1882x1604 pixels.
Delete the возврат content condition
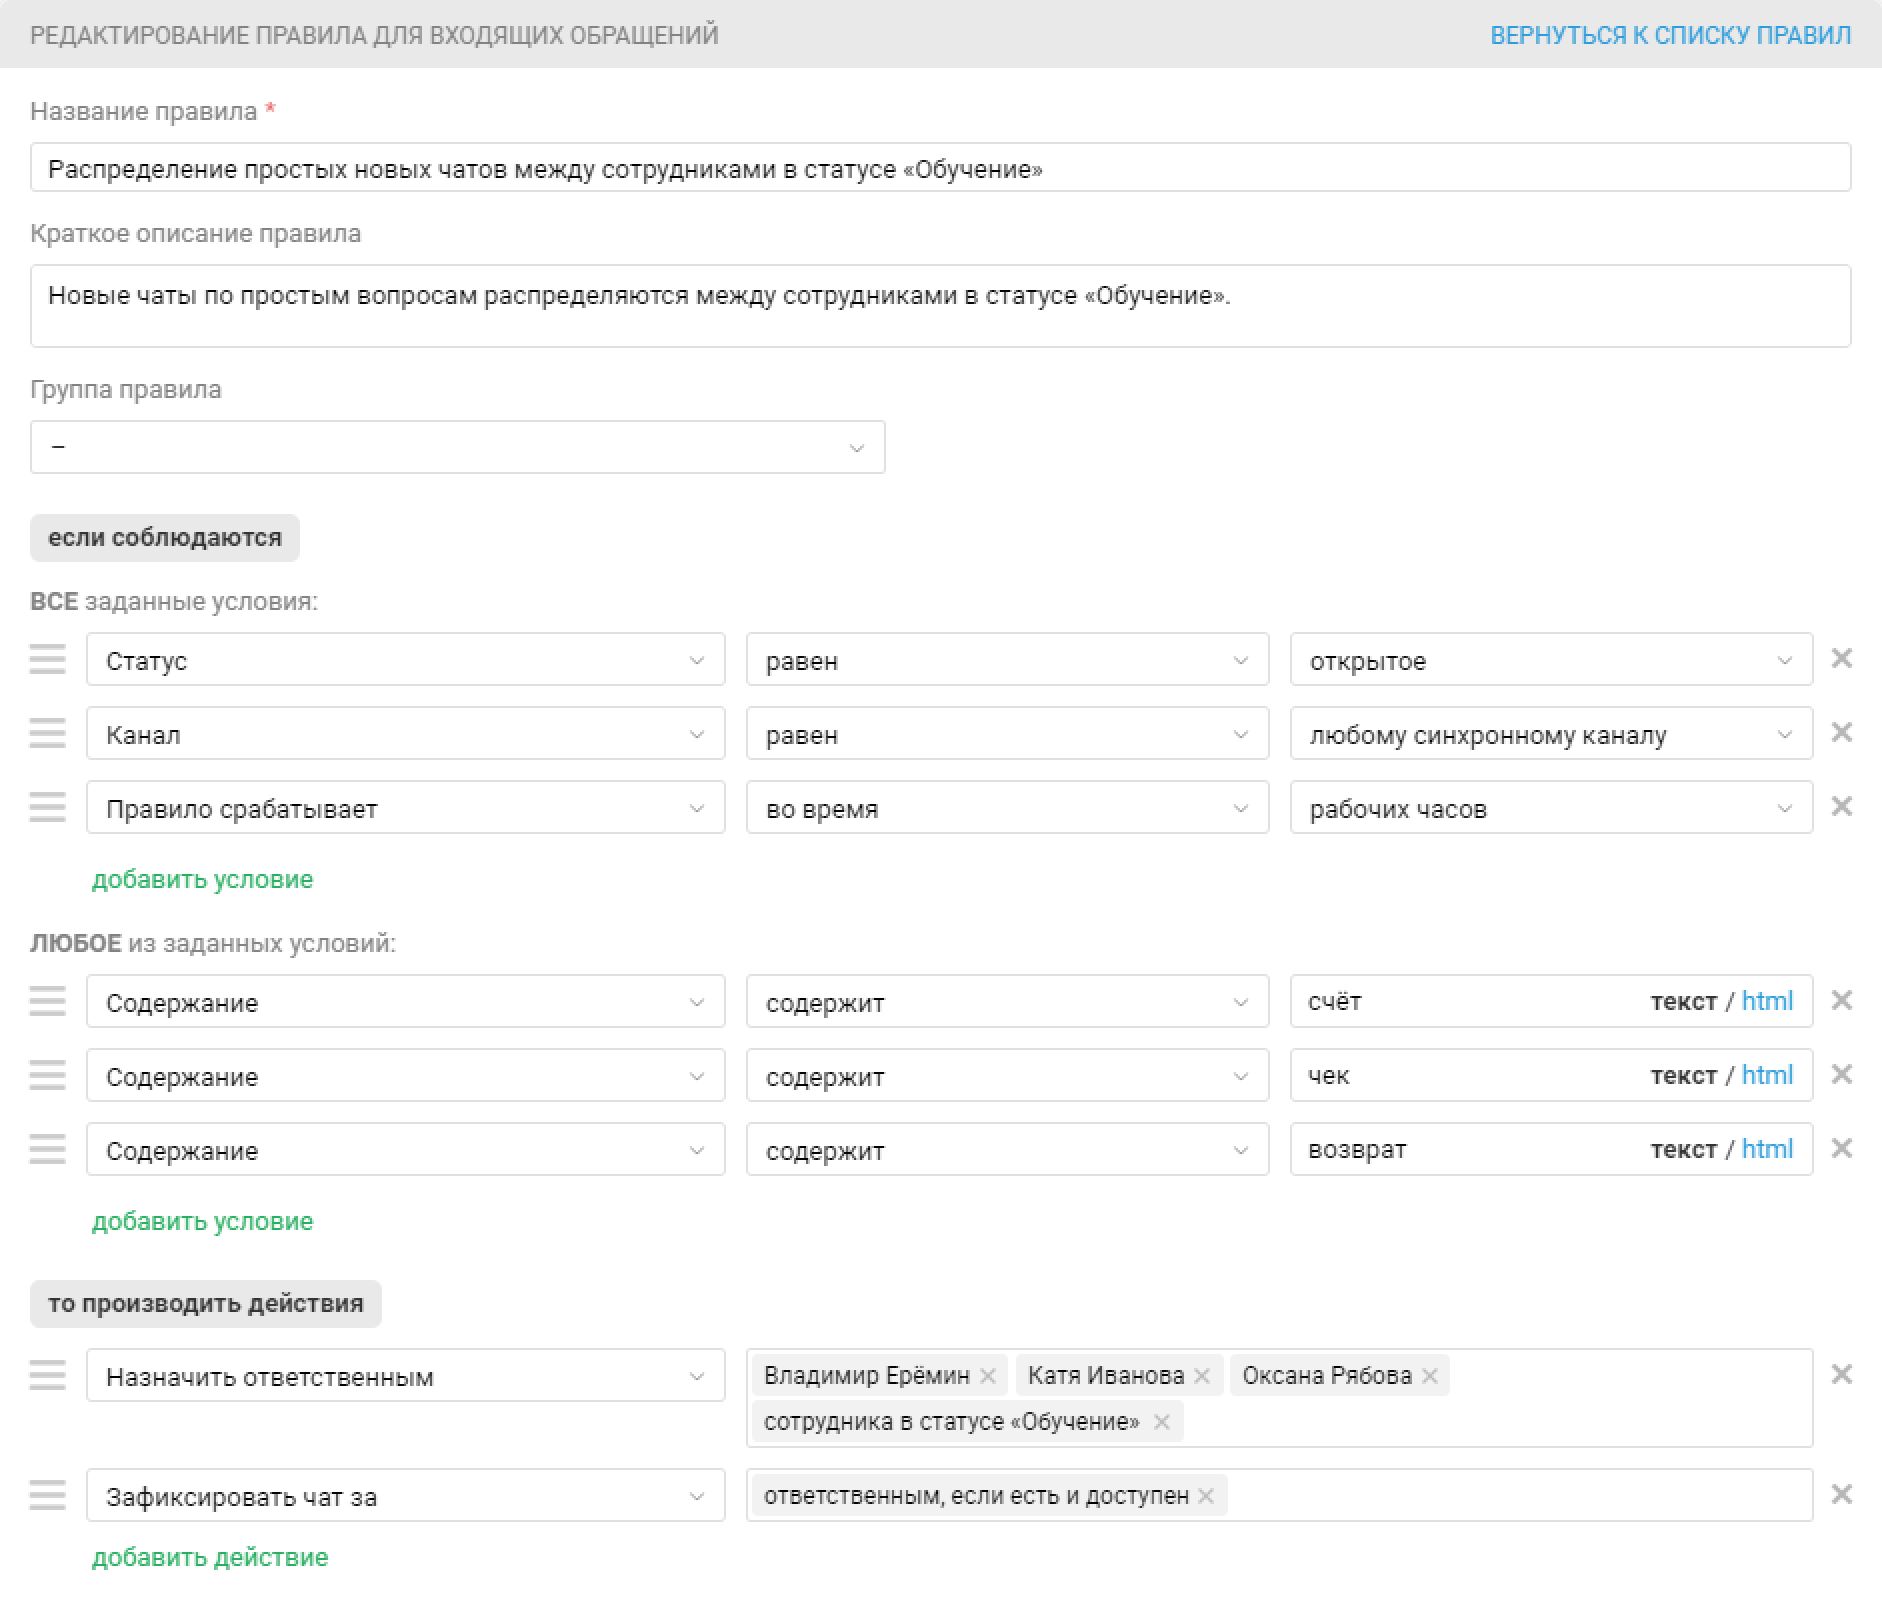tap(1841, 1149)
